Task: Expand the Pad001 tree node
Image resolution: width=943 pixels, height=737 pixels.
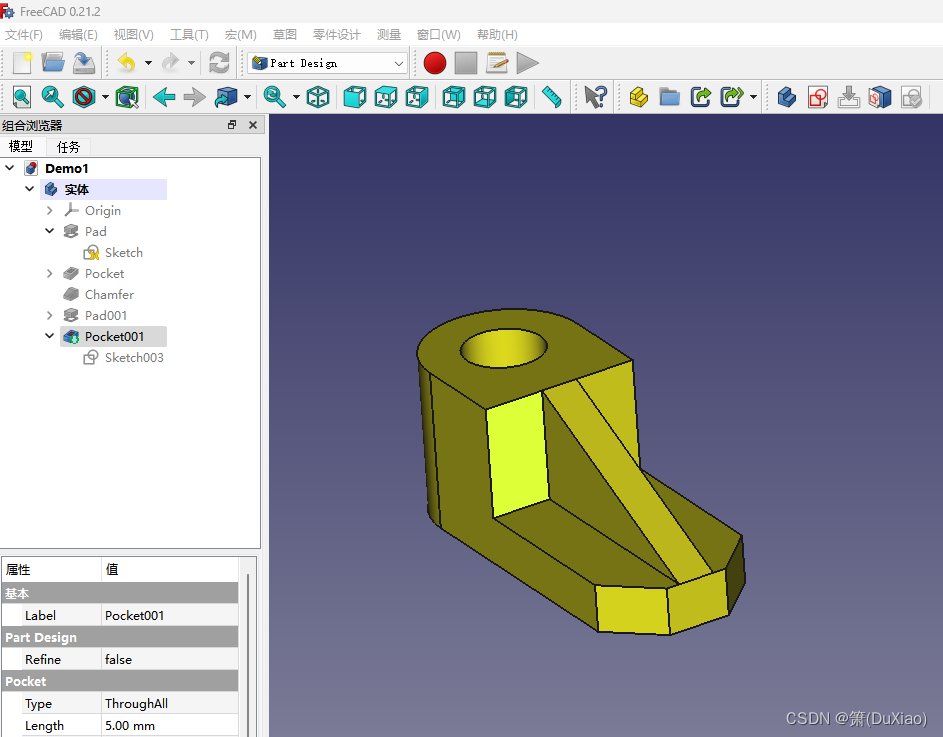Action: 49,315
